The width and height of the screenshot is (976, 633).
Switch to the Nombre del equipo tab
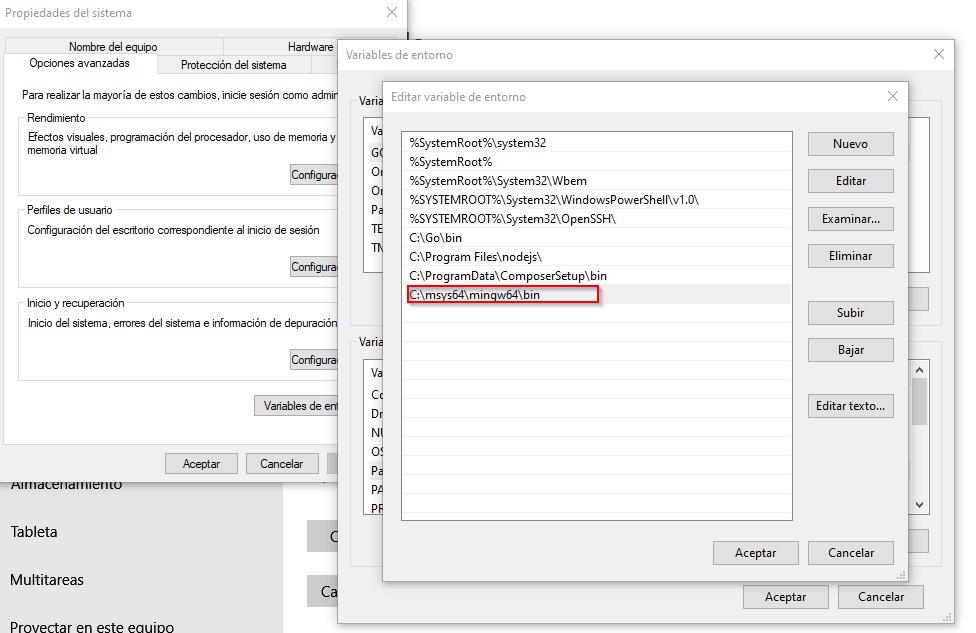pyautogui.click(x=113, y=47)
